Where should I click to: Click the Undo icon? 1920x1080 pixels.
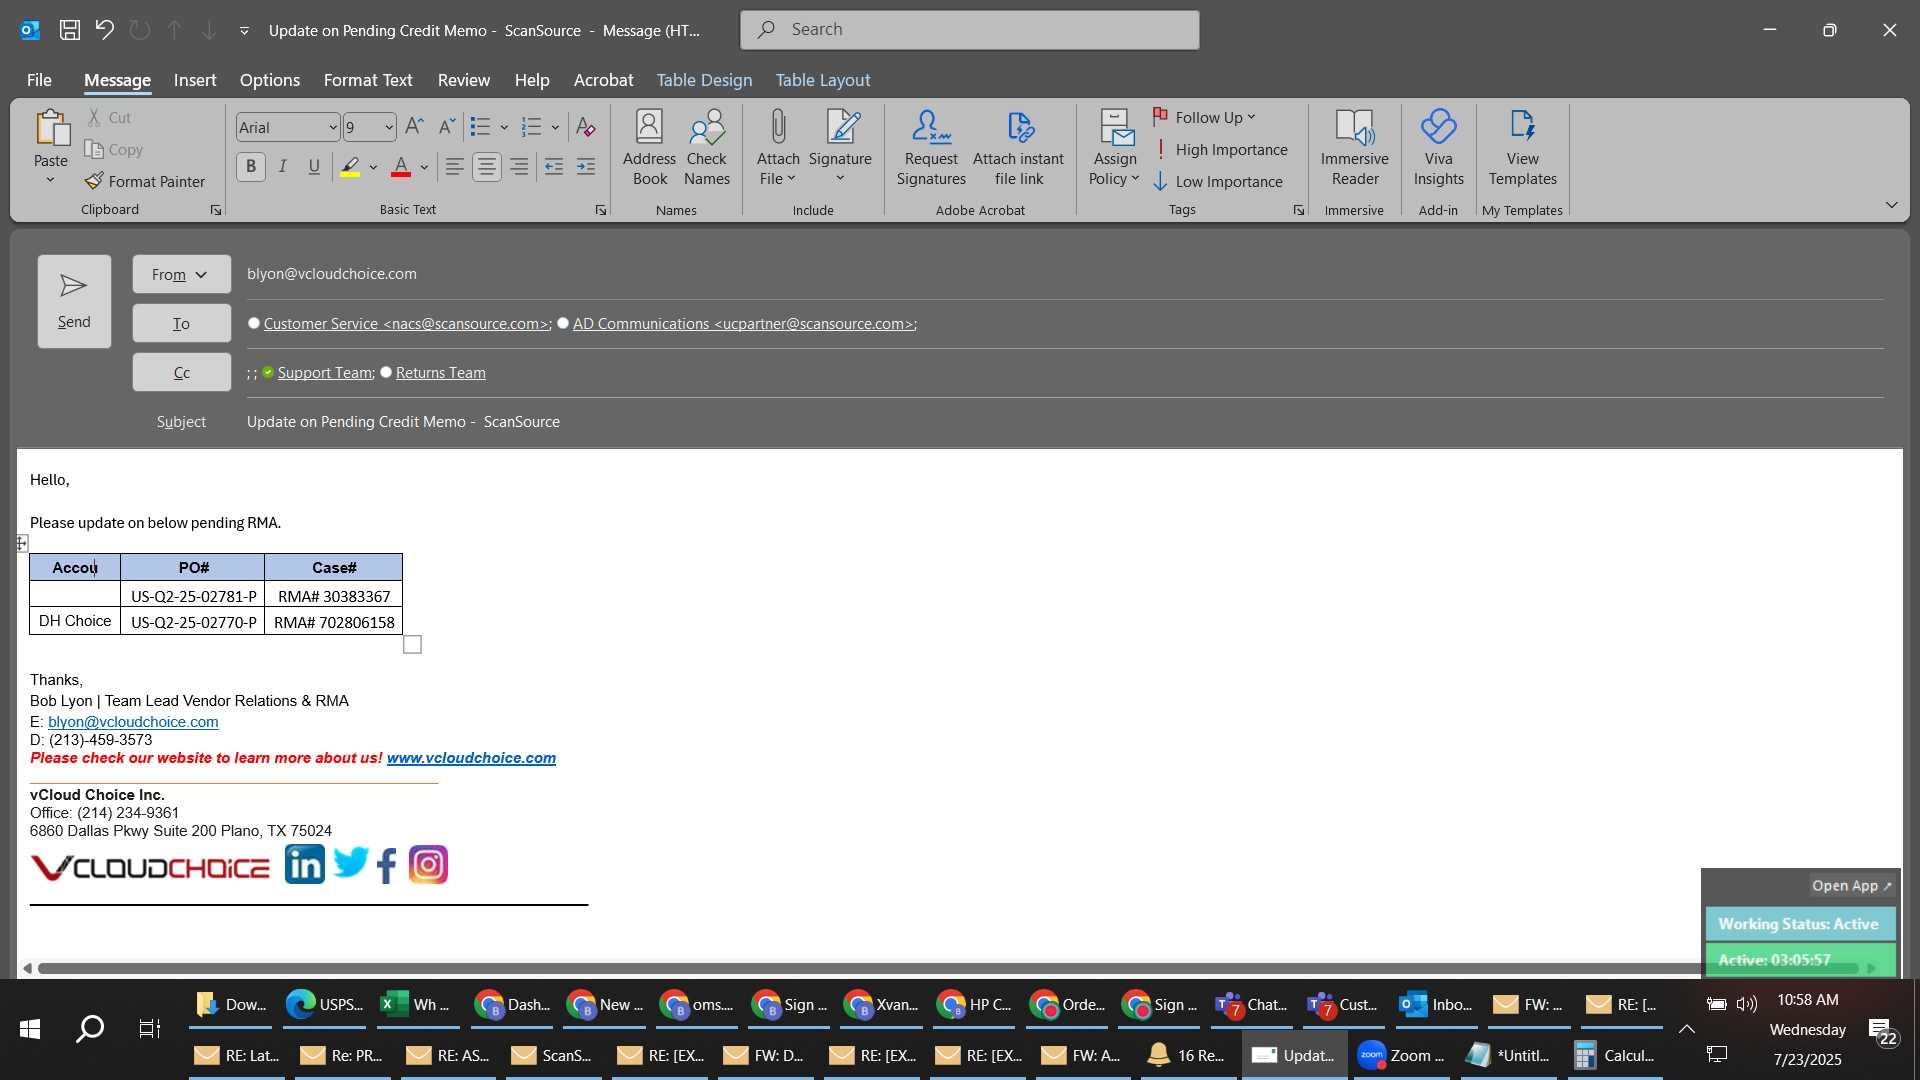pos(104,30)
